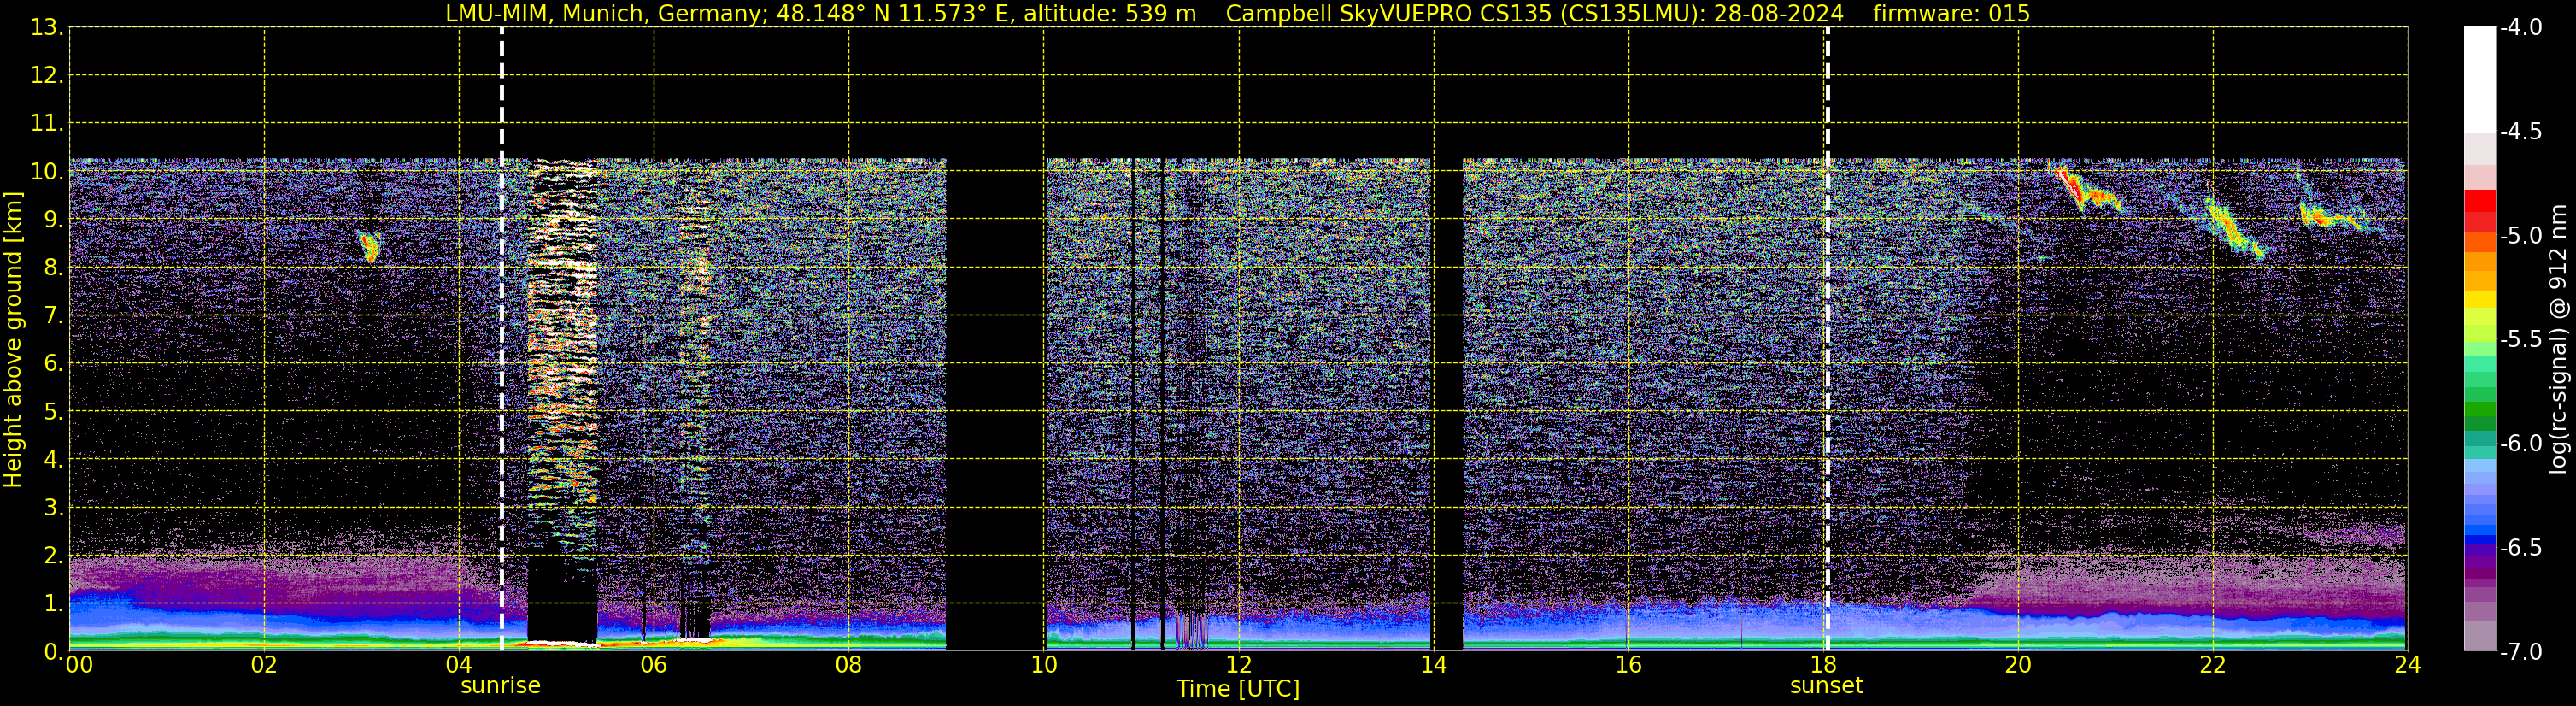Click the '5.' height axis tick label

point(53,412)
